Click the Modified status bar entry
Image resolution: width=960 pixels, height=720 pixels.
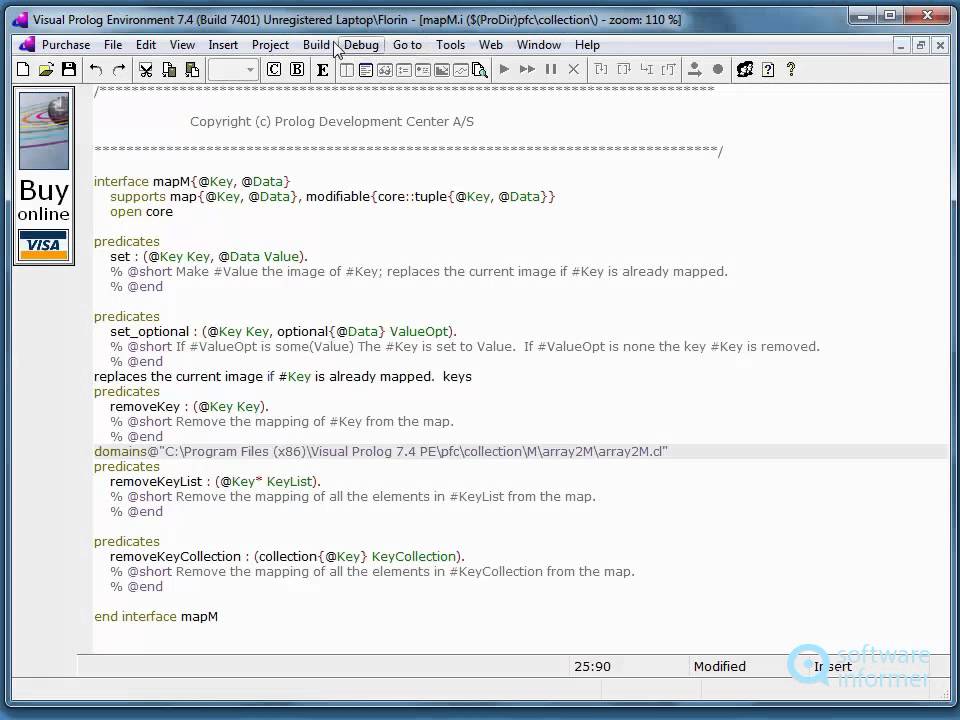(x=719, y=666)
